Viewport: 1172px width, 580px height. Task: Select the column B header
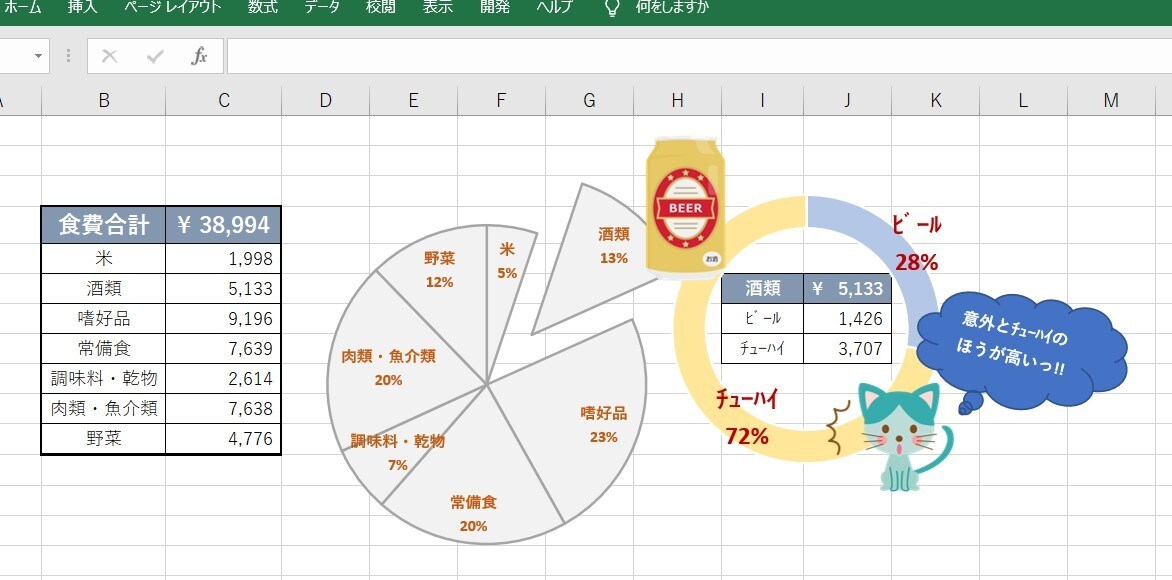pos(103,101)
